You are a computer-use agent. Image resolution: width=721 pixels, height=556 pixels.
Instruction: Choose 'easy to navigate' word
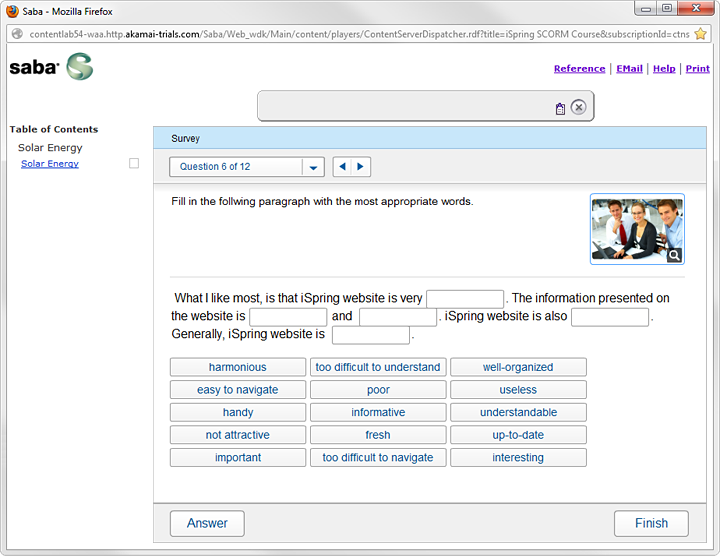[238, 390]
